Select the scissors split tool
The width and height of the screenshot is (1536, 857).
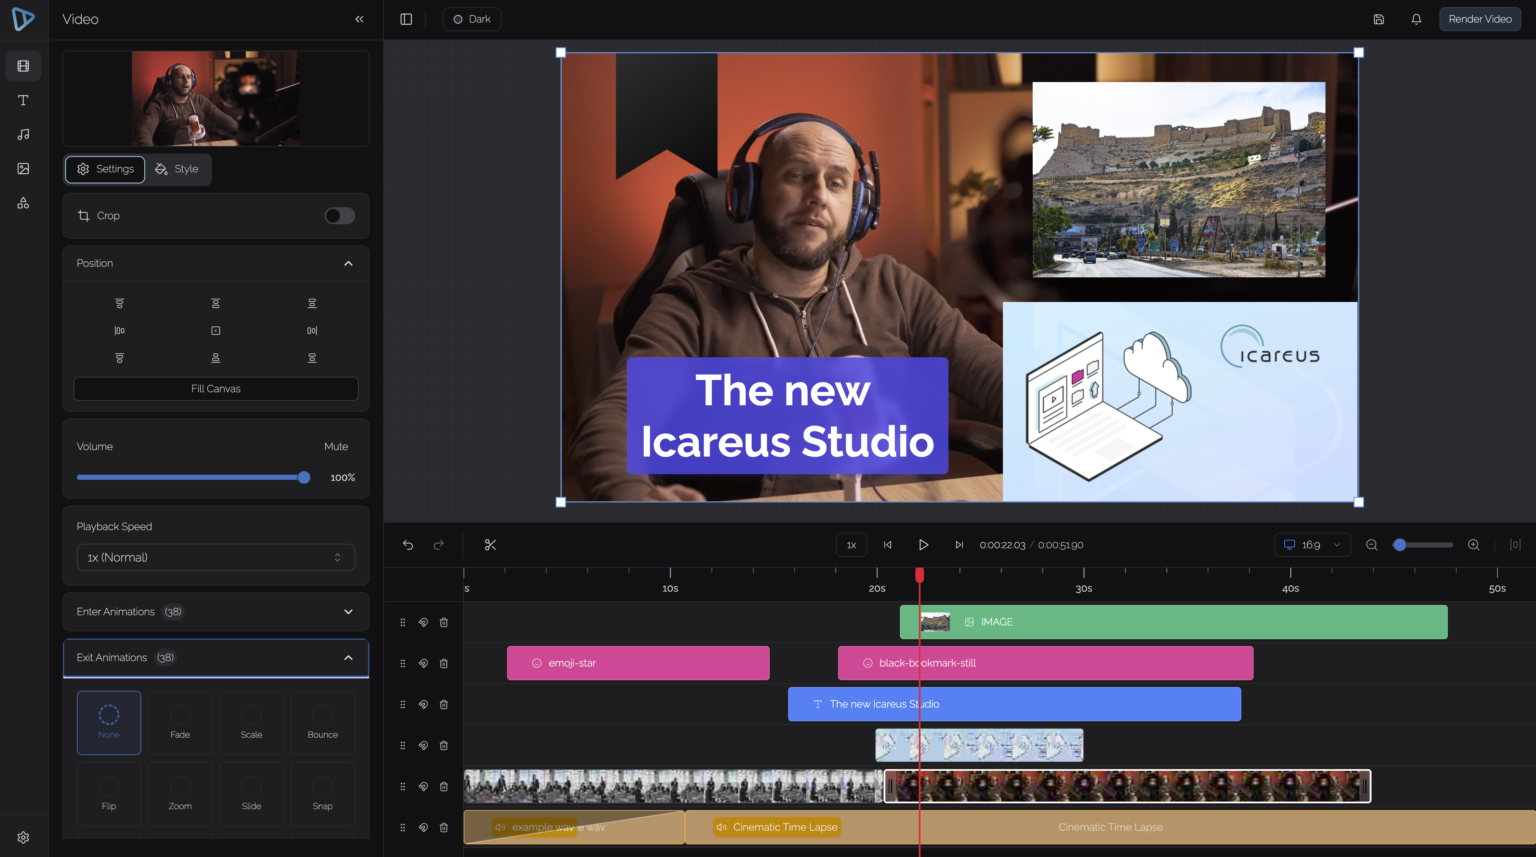tap(490, 545)
